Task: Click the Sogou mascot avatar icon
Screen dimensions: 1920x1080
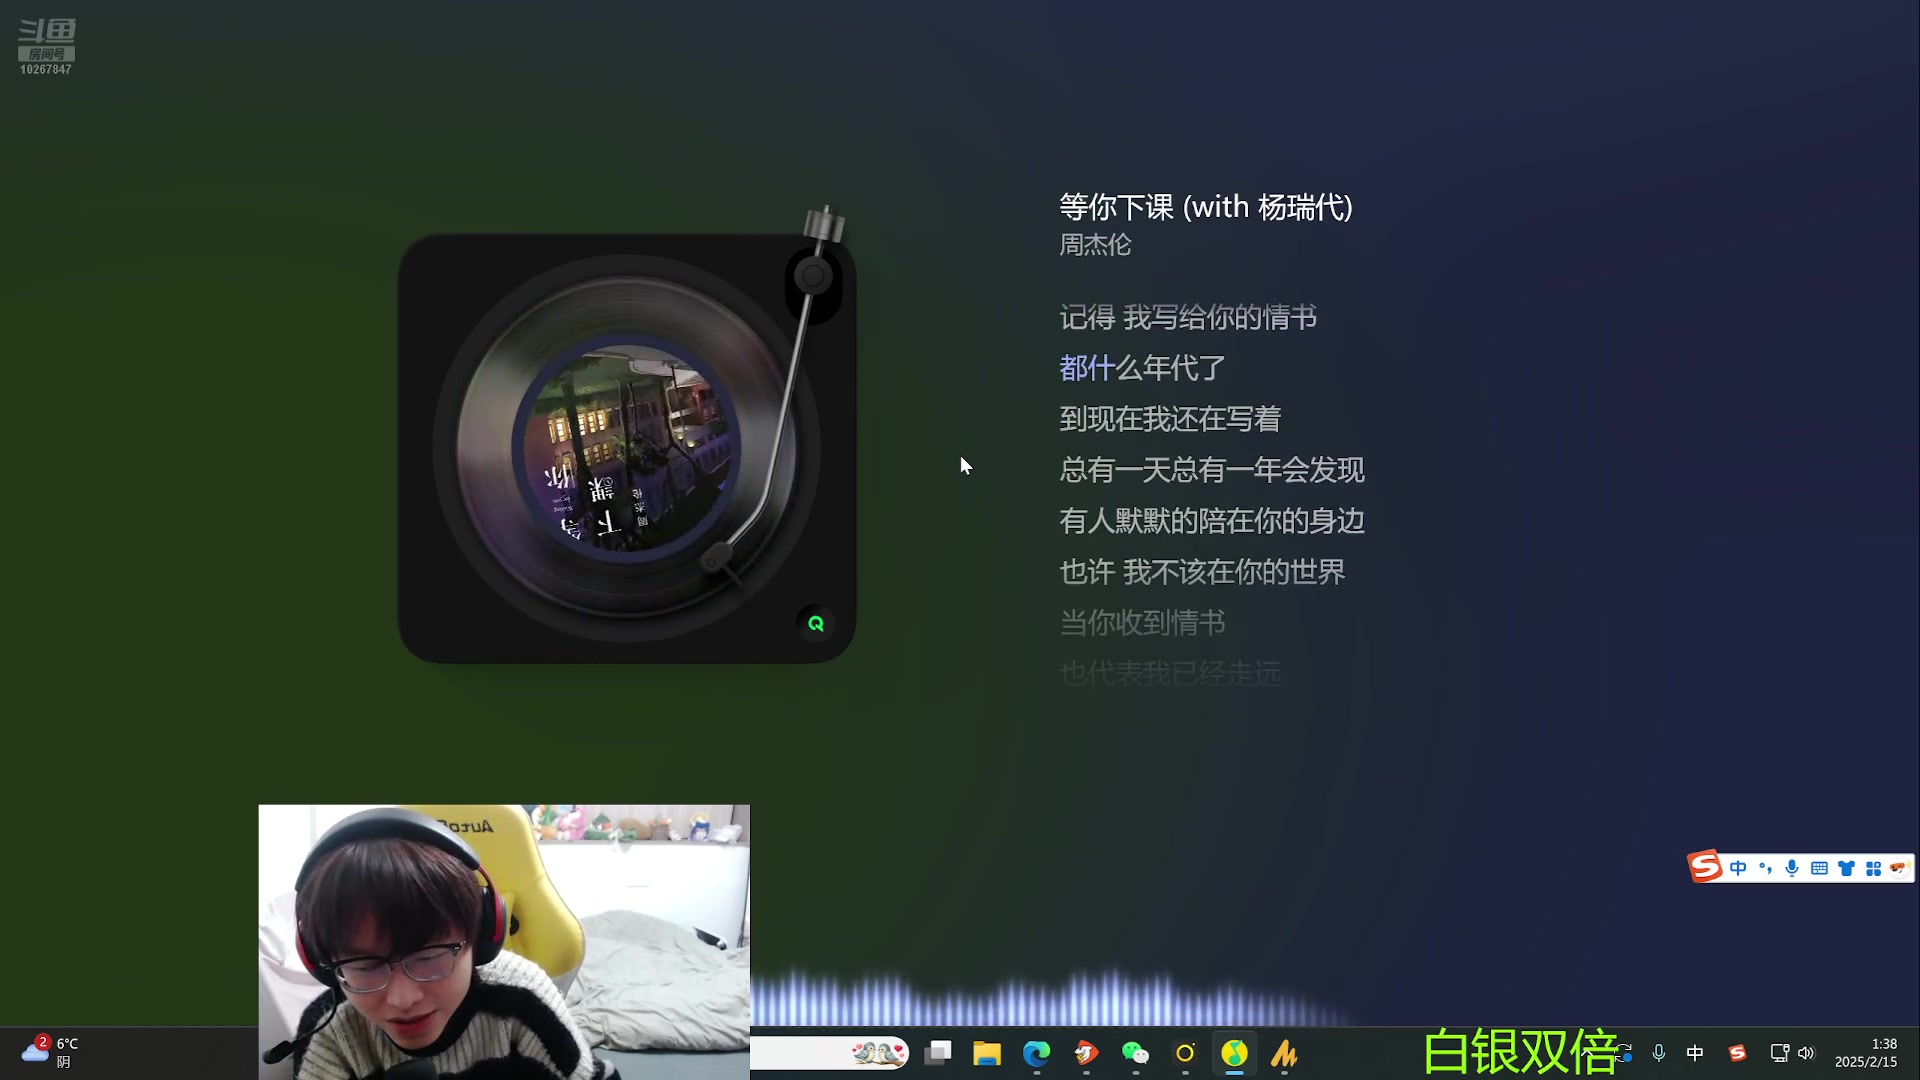Action: pos(1898,868)
